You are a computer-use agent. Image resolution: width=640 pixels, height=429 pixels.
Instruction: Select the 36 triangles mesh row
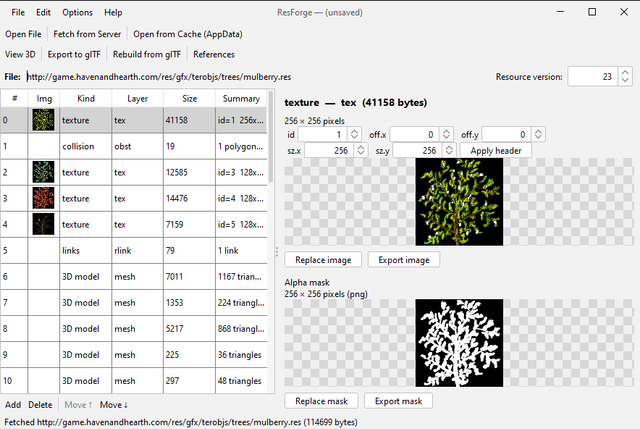pos(134,355)
